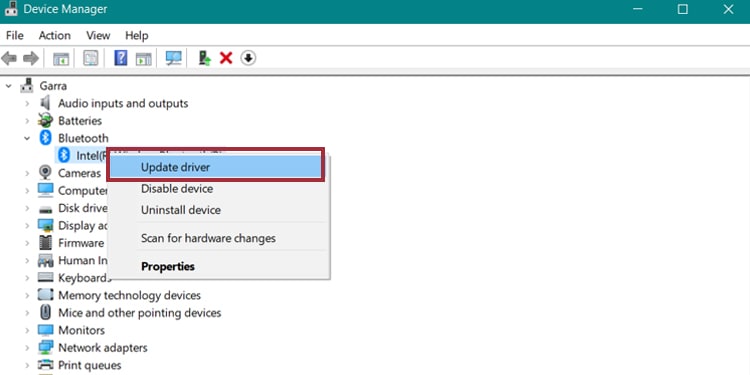
Task: Select the Bluetooth category label
Action: click(83, 138)
